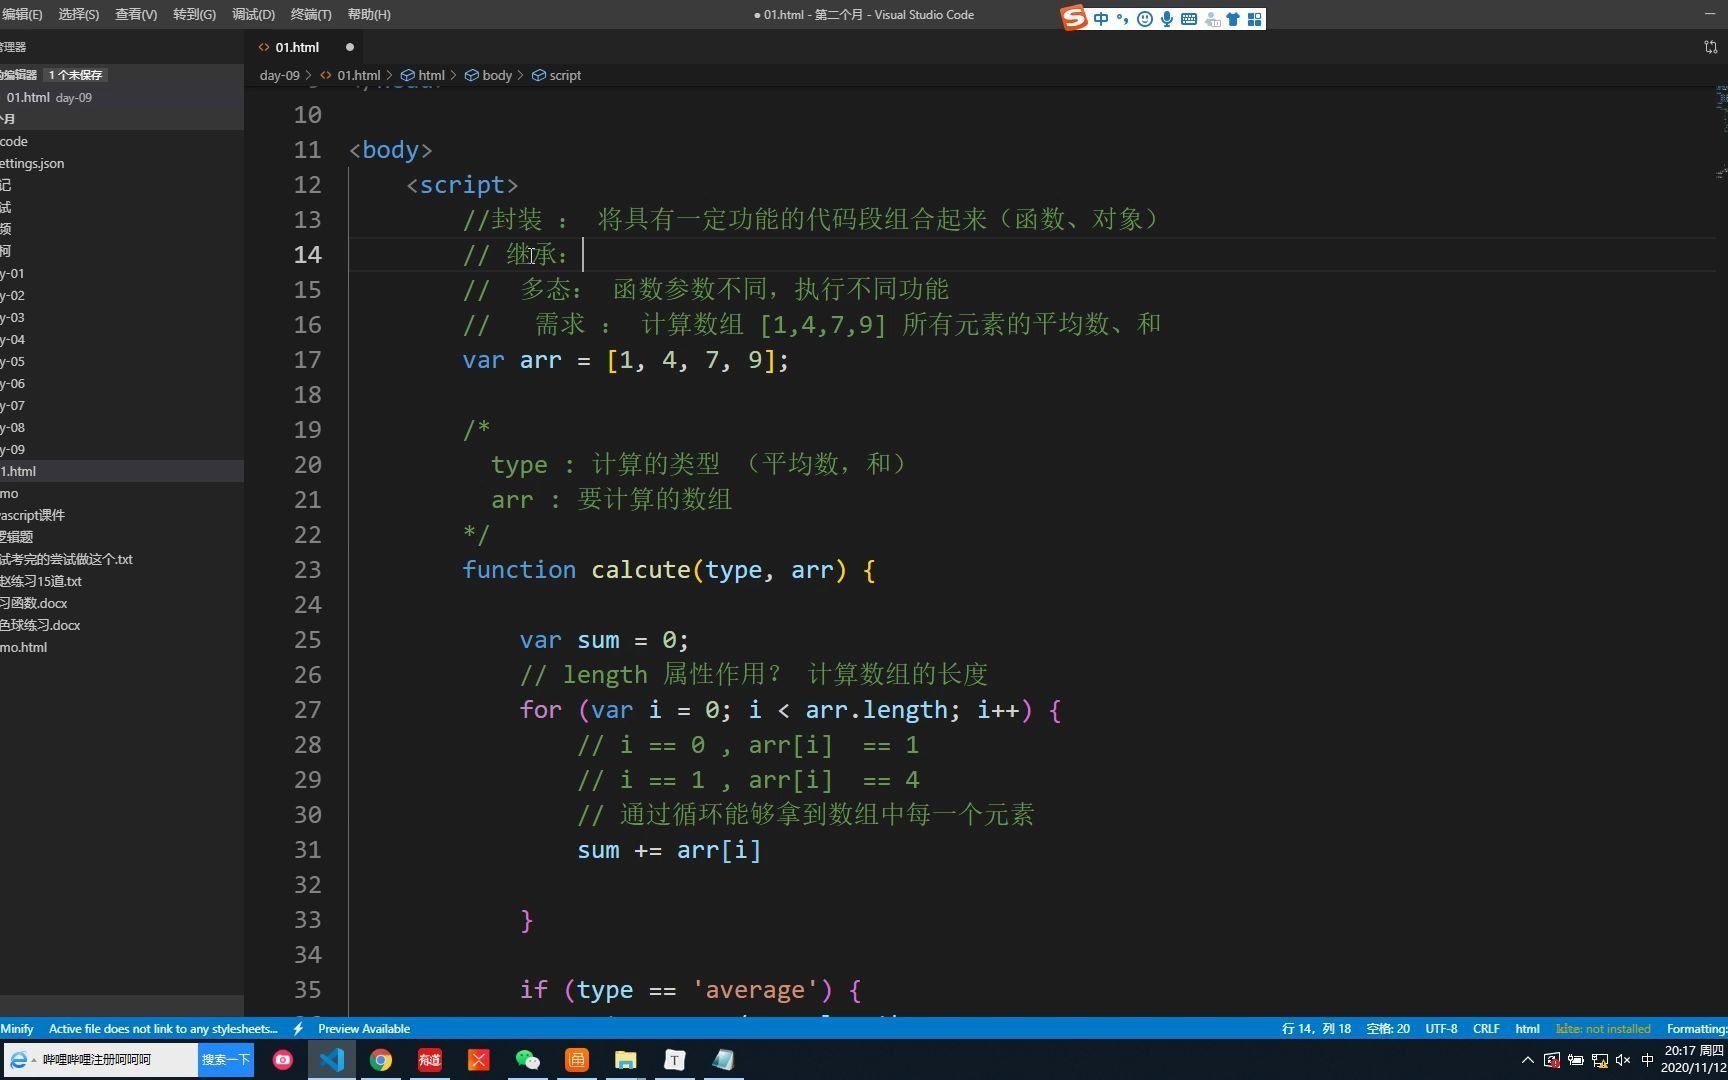Expand the day-06 folder
1728x1080 pixels.
click(122, 383)
